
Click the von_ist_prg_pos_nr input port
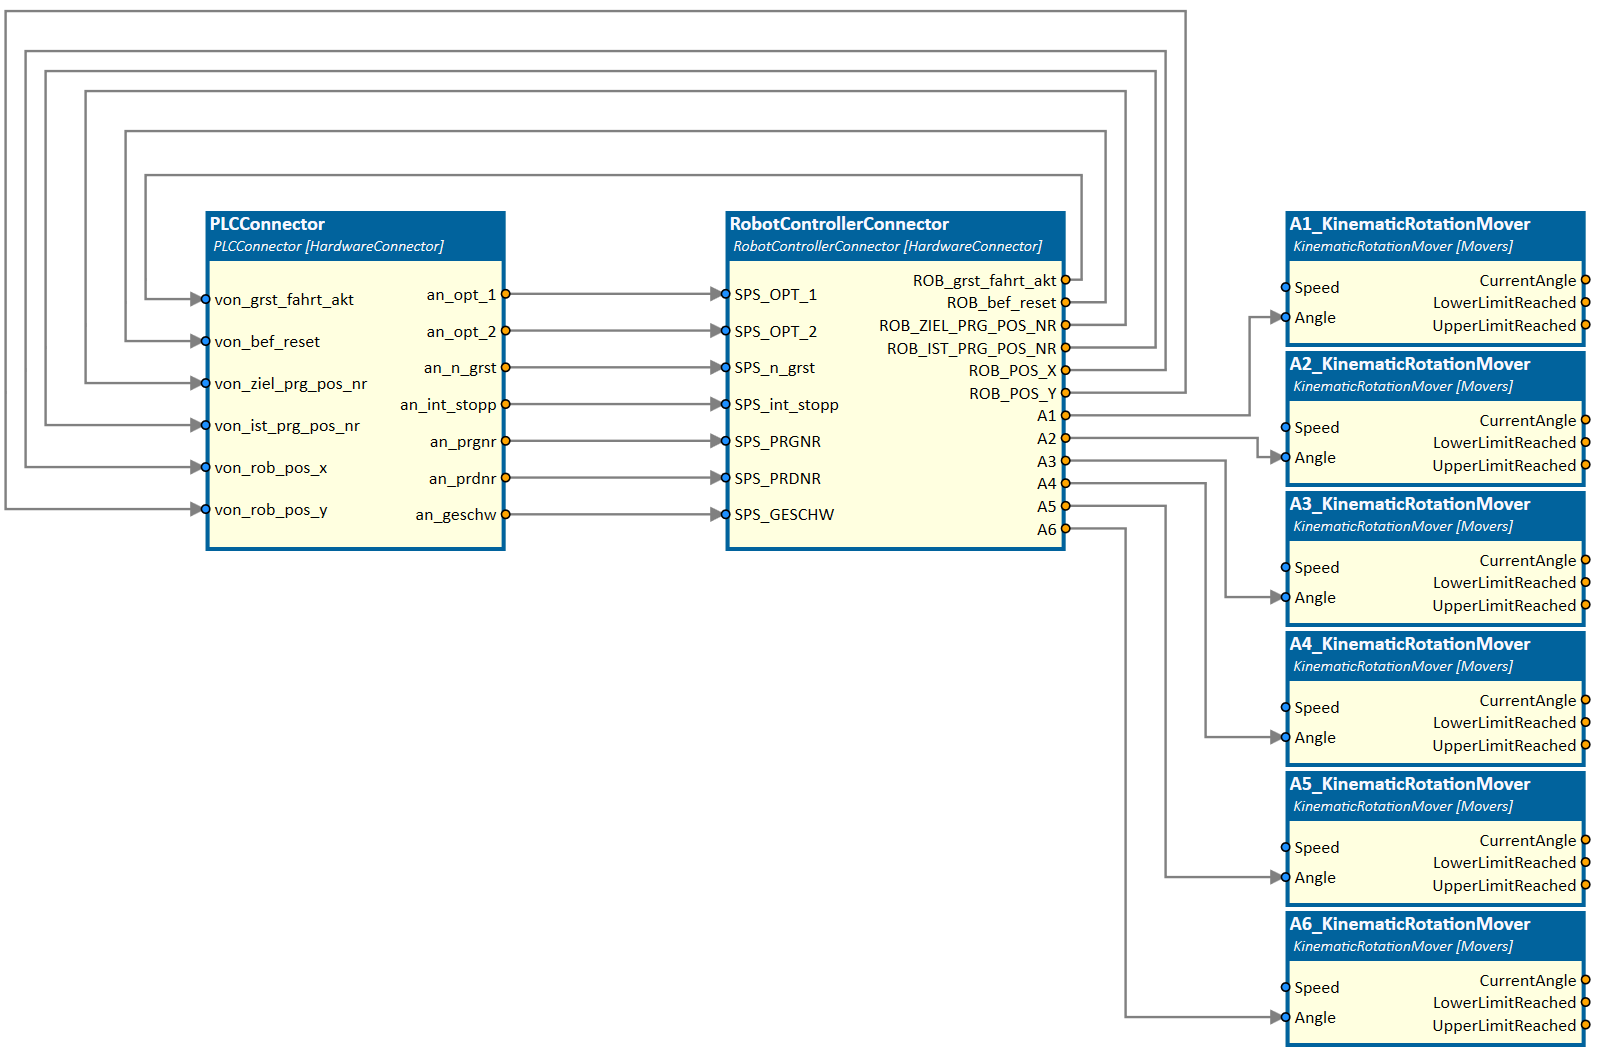tap(206, 425)
